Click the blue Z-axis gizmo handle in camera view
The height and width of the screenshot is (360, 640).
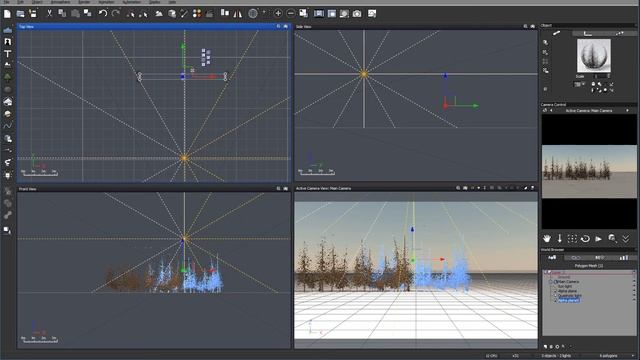point(412,230)
